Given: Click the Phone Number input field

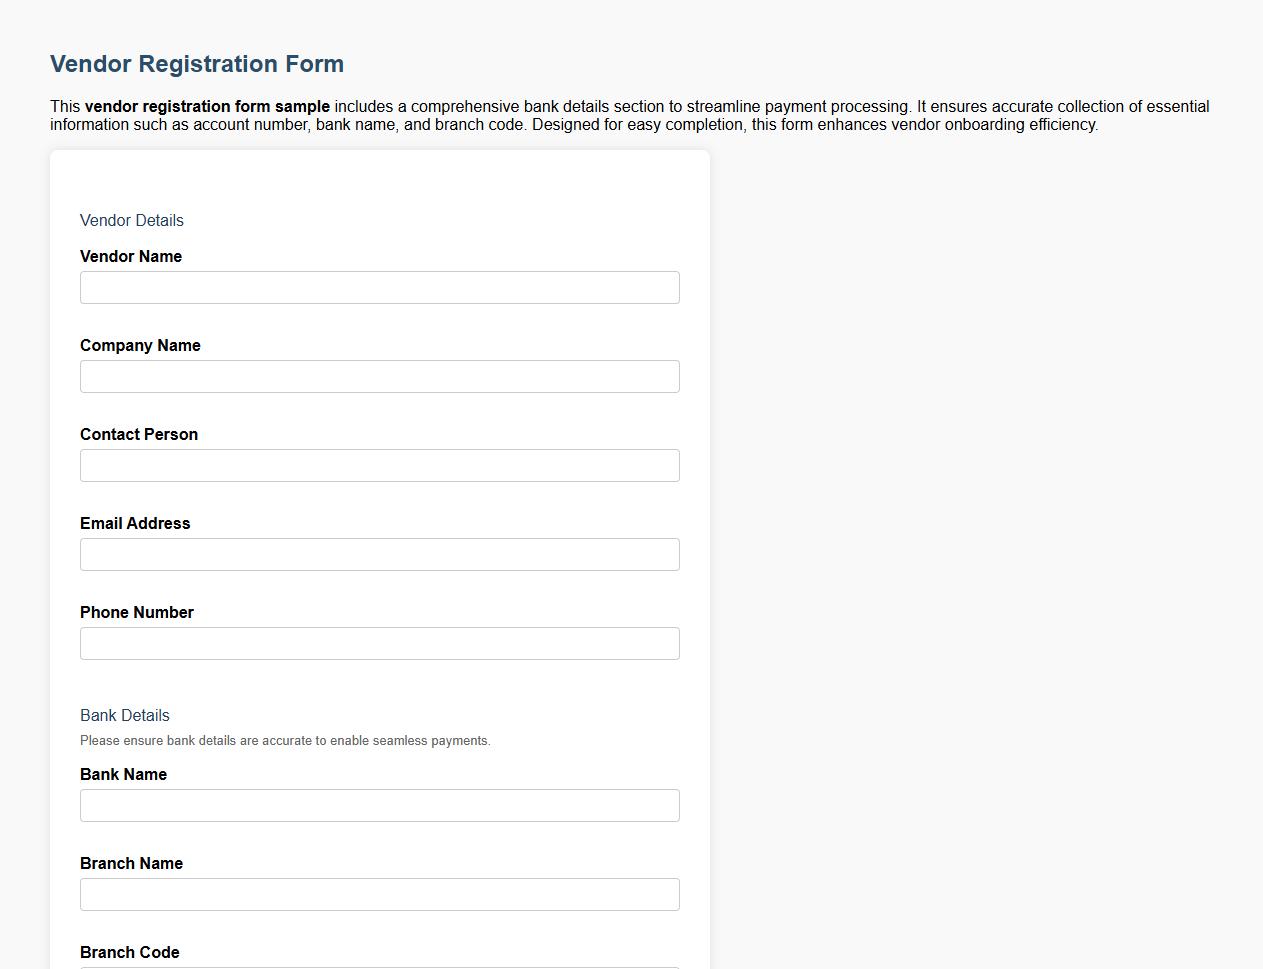Looking at the screenshot, I should 379,643.
